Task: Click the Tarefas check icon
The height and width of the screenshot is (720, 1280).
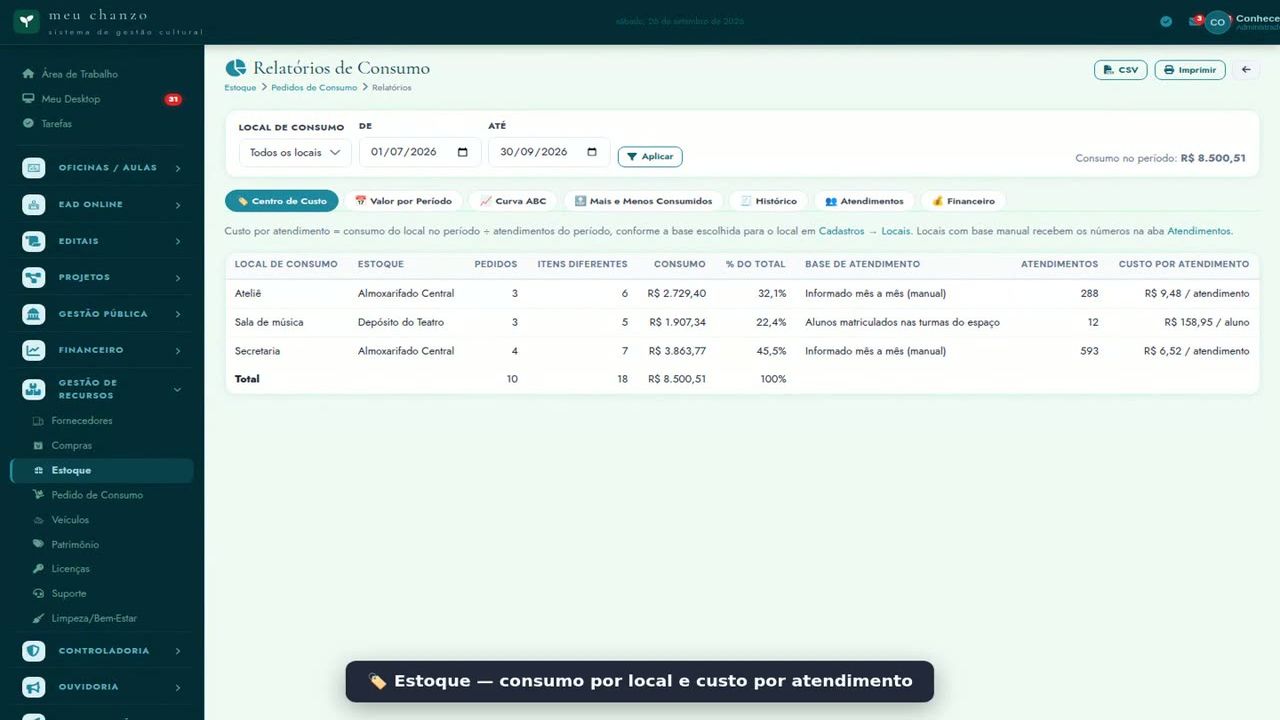Action: [x=28, y=124]
